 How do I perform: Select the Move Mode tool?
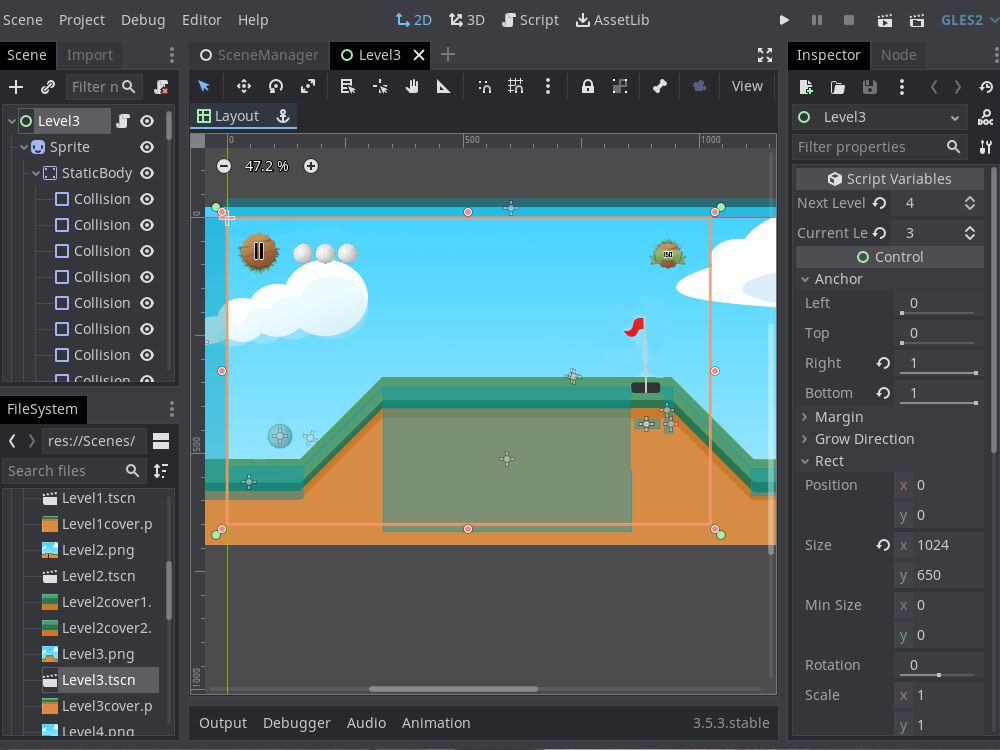click(244, 86)
